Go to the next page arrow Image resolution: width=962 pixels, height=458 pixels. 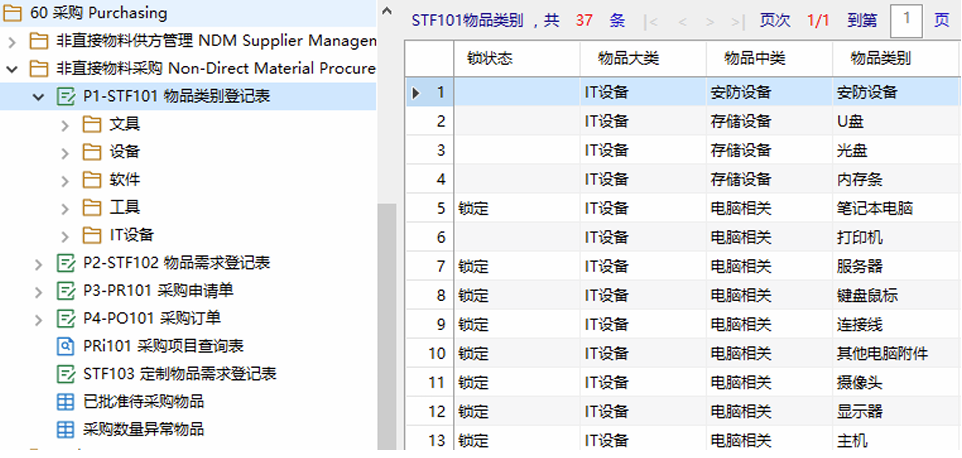click(x=710, y=20)
